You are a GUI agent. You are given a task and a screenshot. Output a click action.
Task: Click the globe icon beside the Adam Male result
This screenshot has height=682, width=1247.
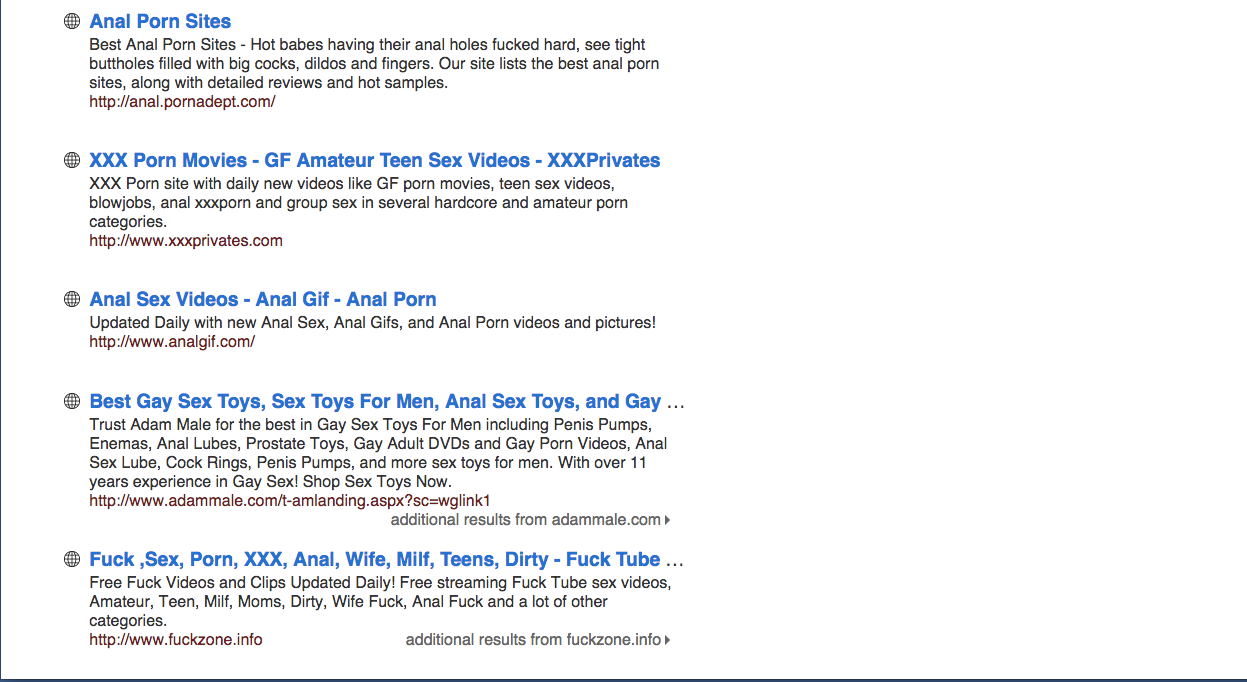point(71,401)
